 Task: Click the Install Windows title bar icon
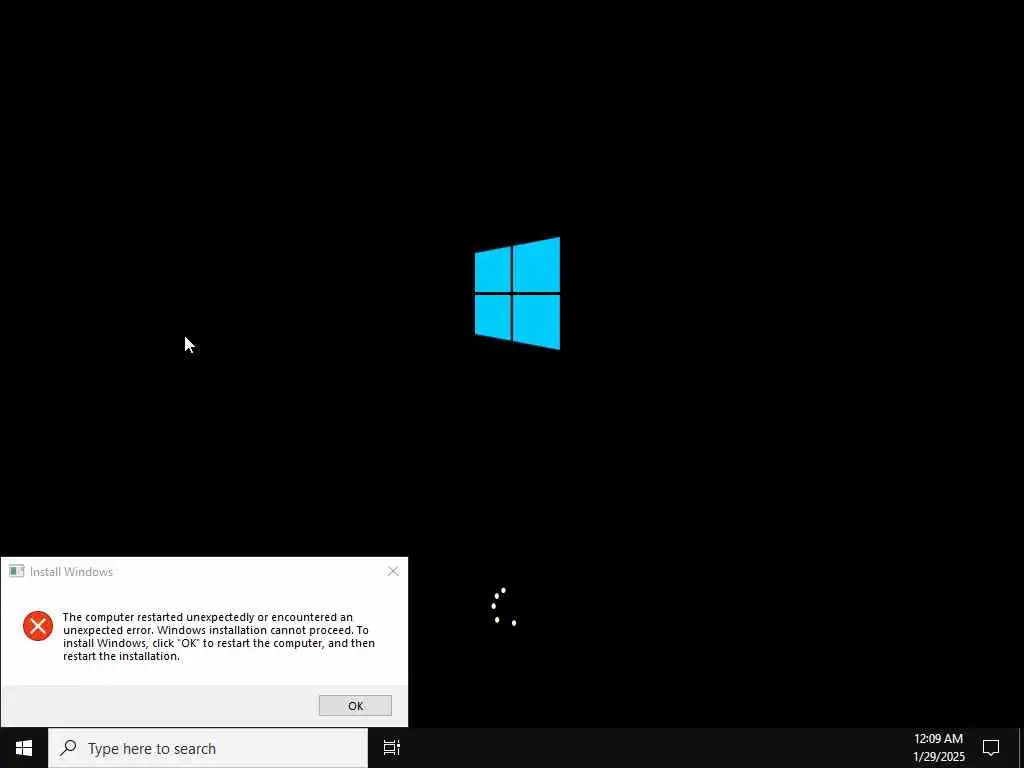pos(16,571)
